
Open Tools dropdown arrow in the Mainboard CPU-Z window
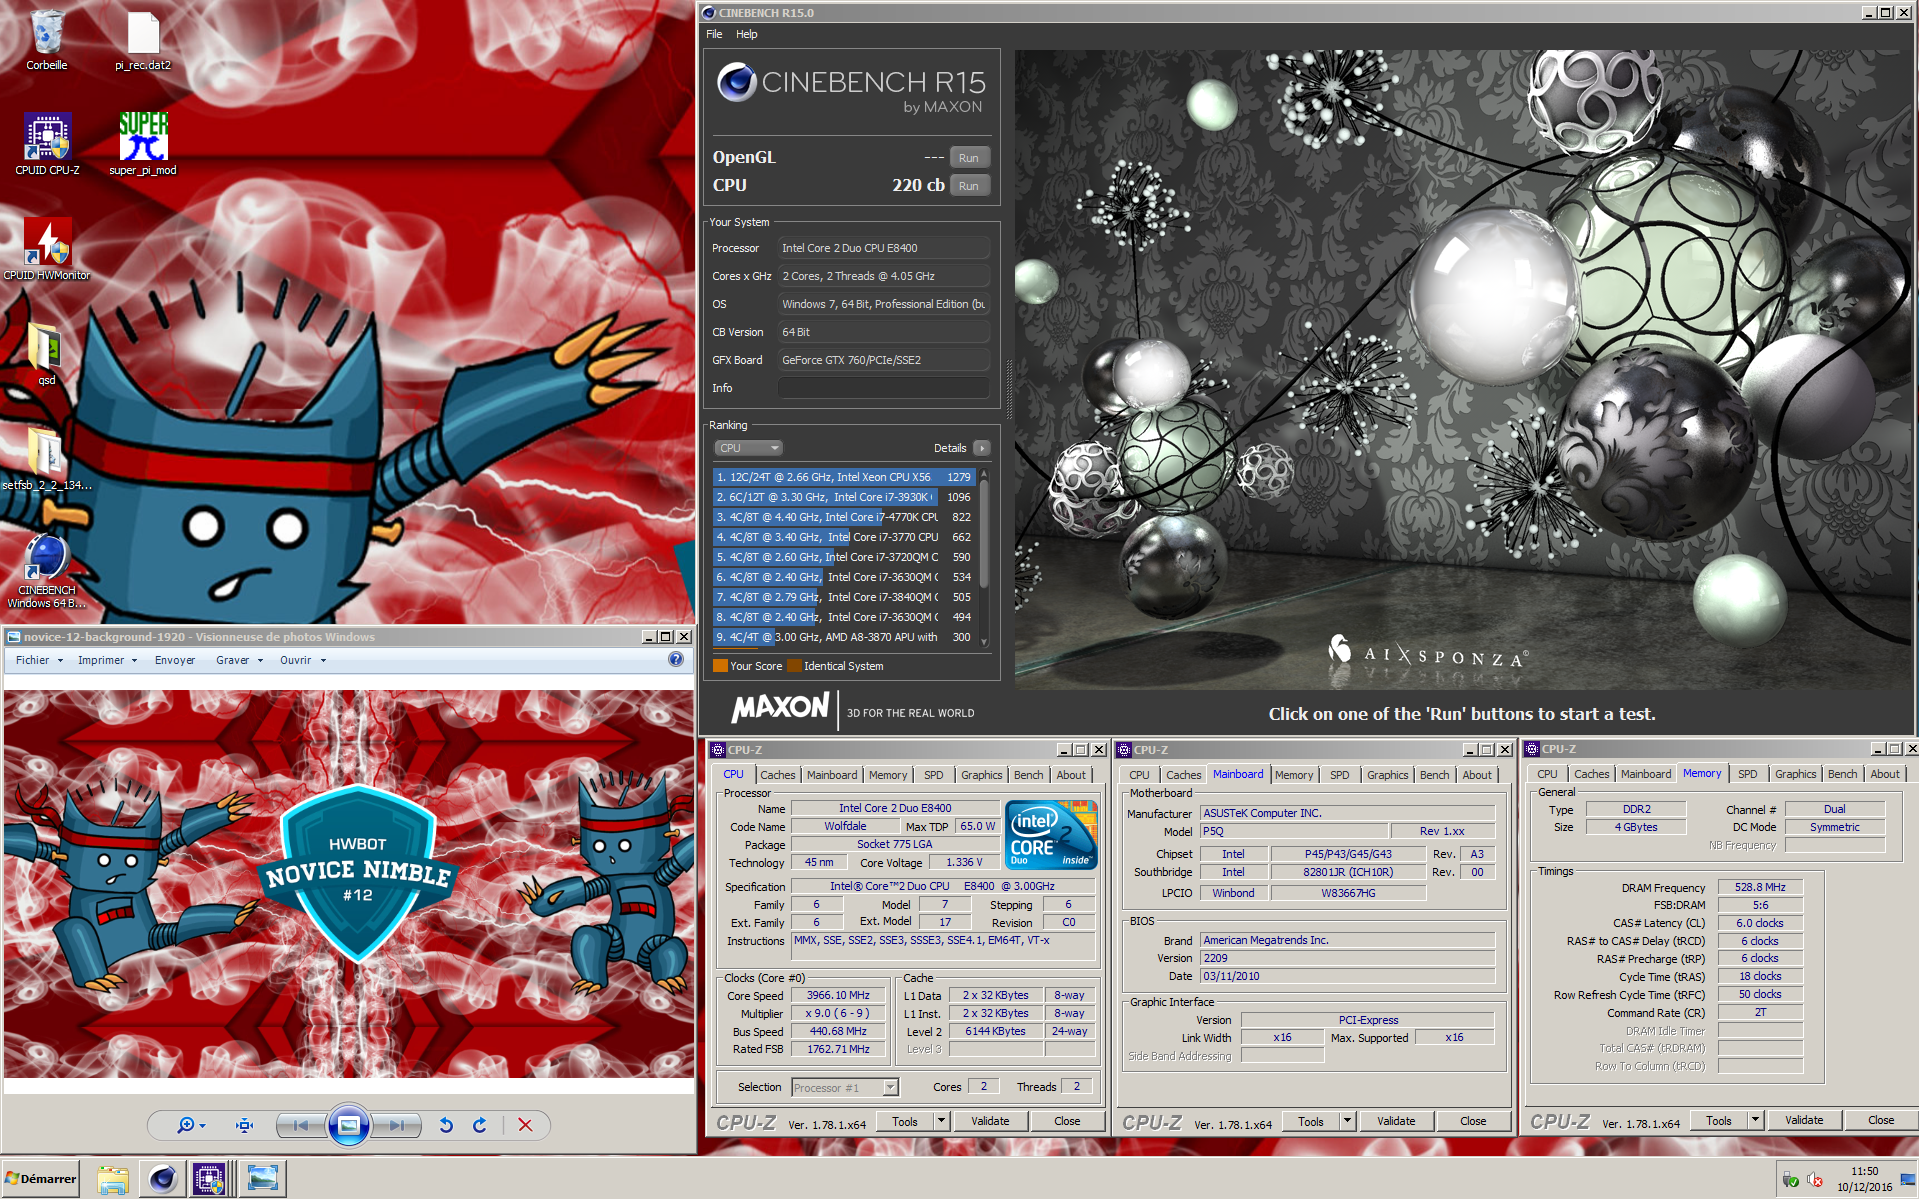point(1347,1121)
